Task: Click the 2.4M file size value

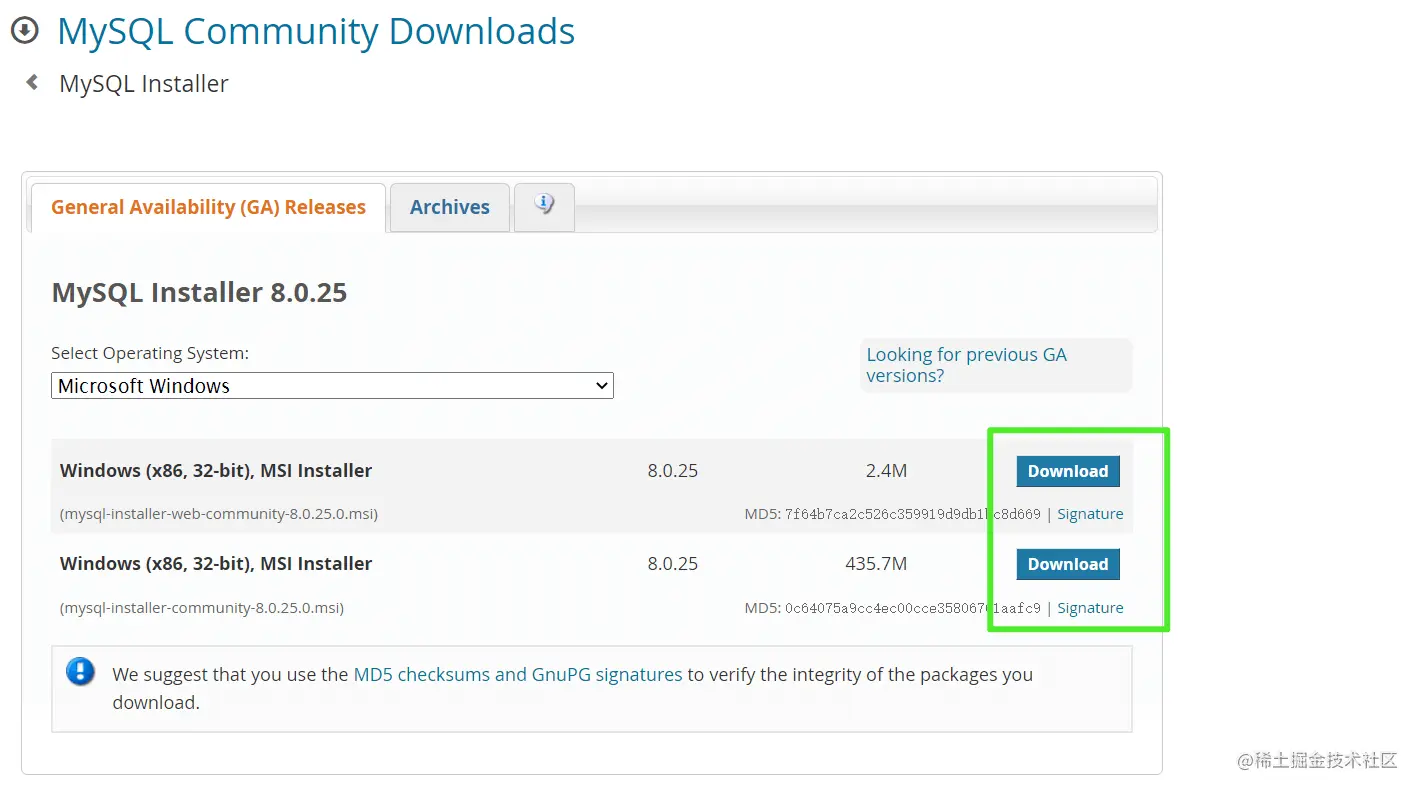Action: coord(886,471)
